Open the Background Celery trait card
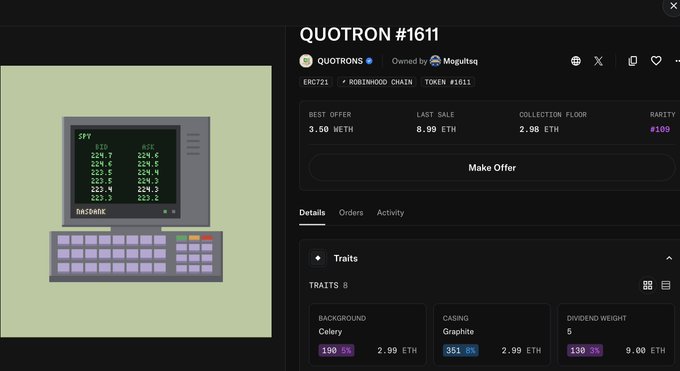This screenshot has width=680, height=371. pyautogui.click(x=367, y=335)
